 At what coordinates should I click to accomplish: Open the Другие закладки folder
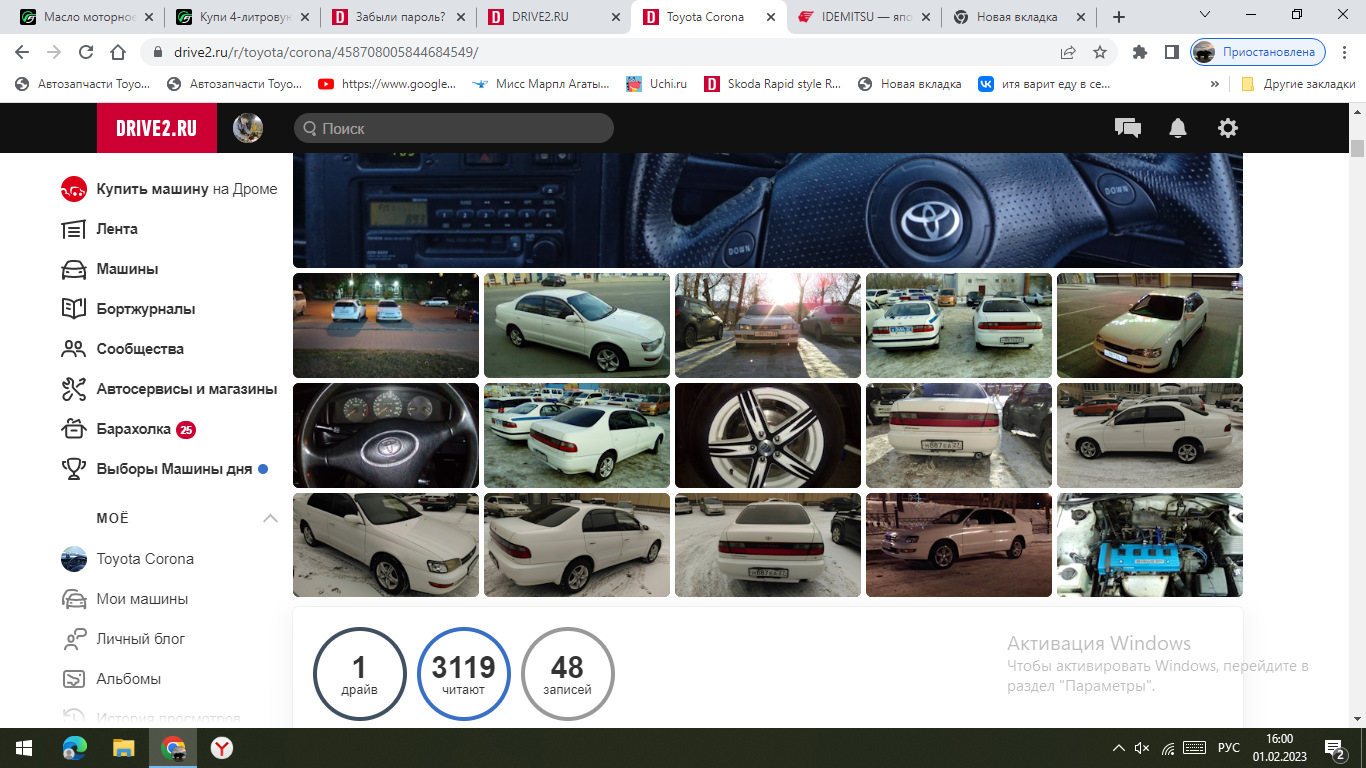click(1298, 85)
